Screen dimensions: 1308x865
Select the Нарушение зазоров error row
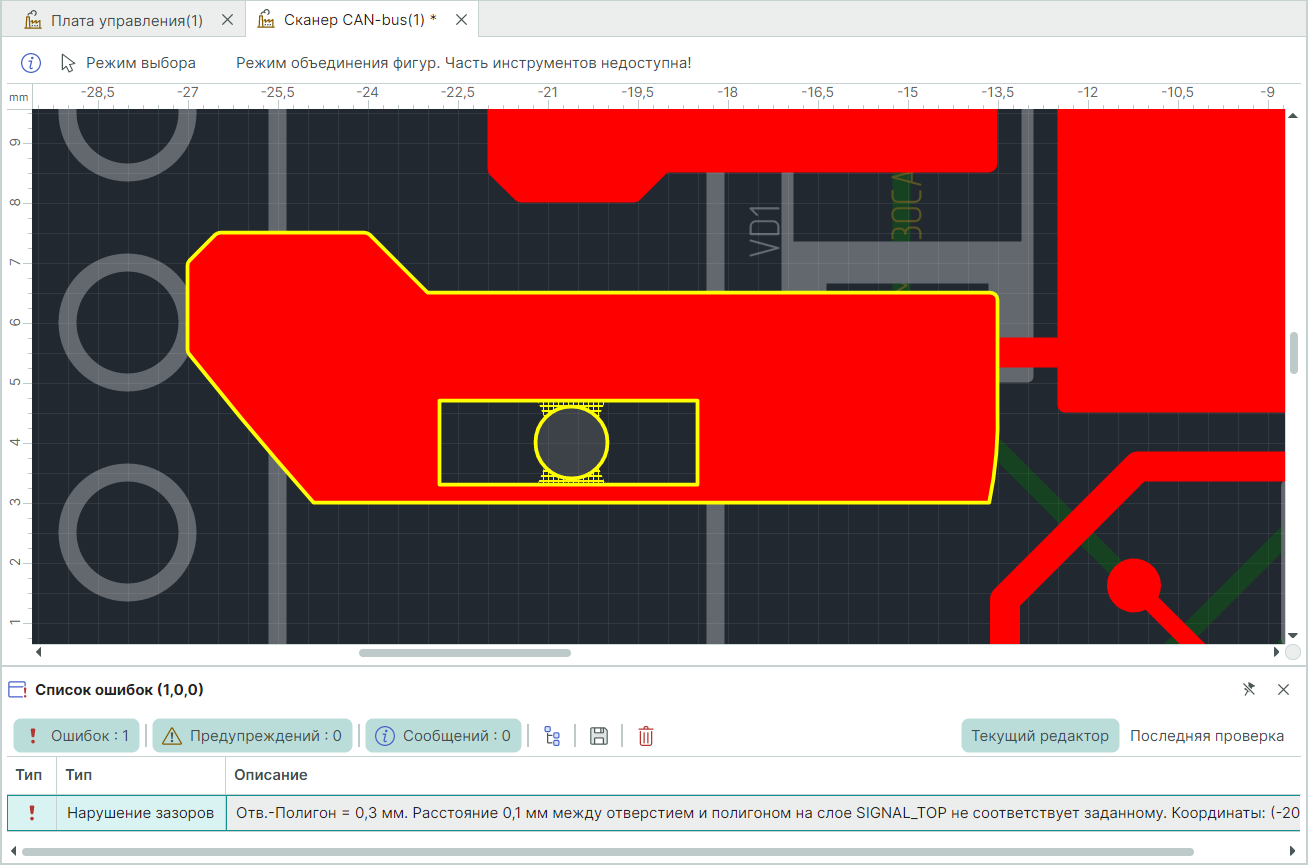(x=140, y=813)
